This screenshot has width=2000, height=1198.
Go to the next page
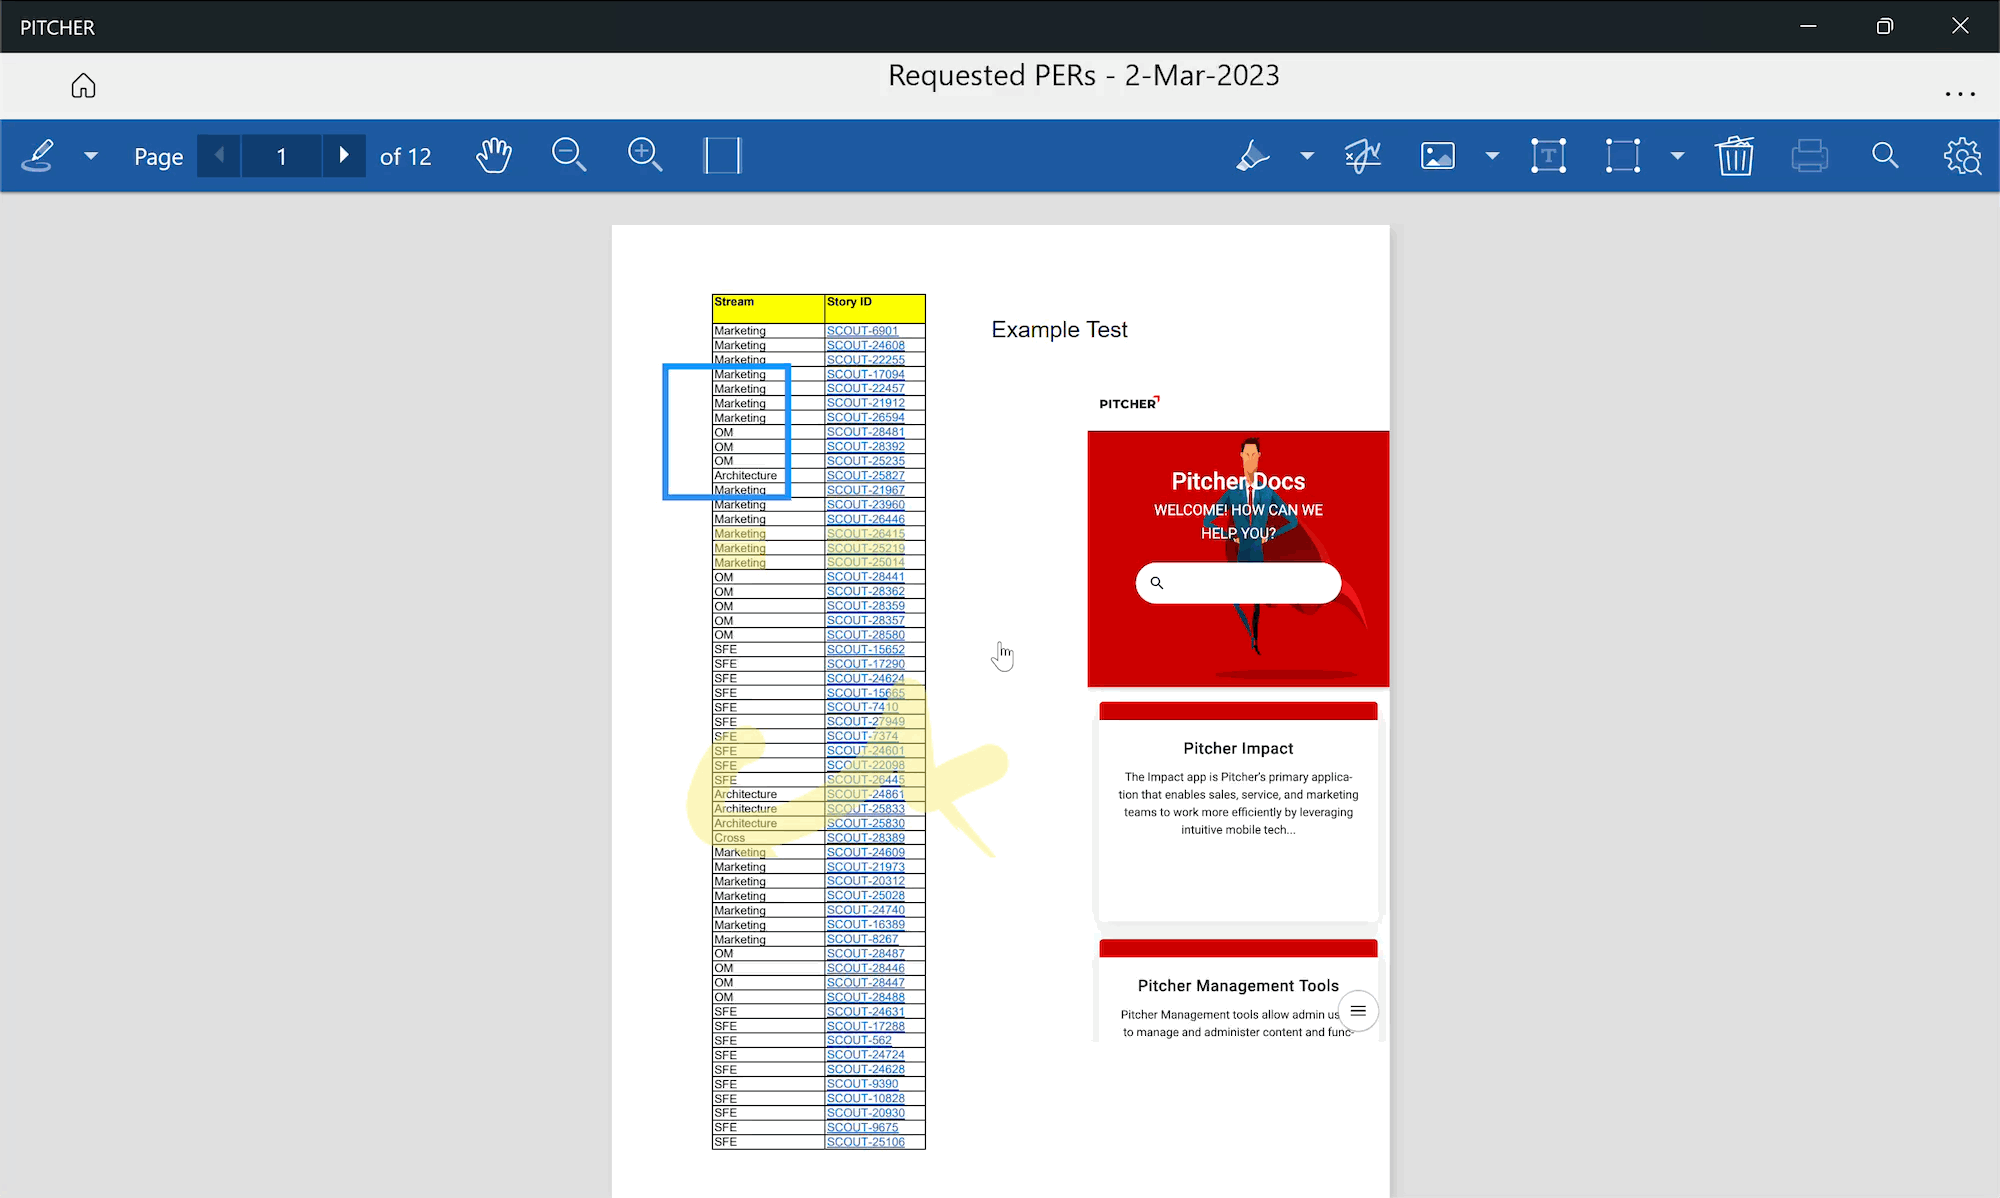(344, 156)
